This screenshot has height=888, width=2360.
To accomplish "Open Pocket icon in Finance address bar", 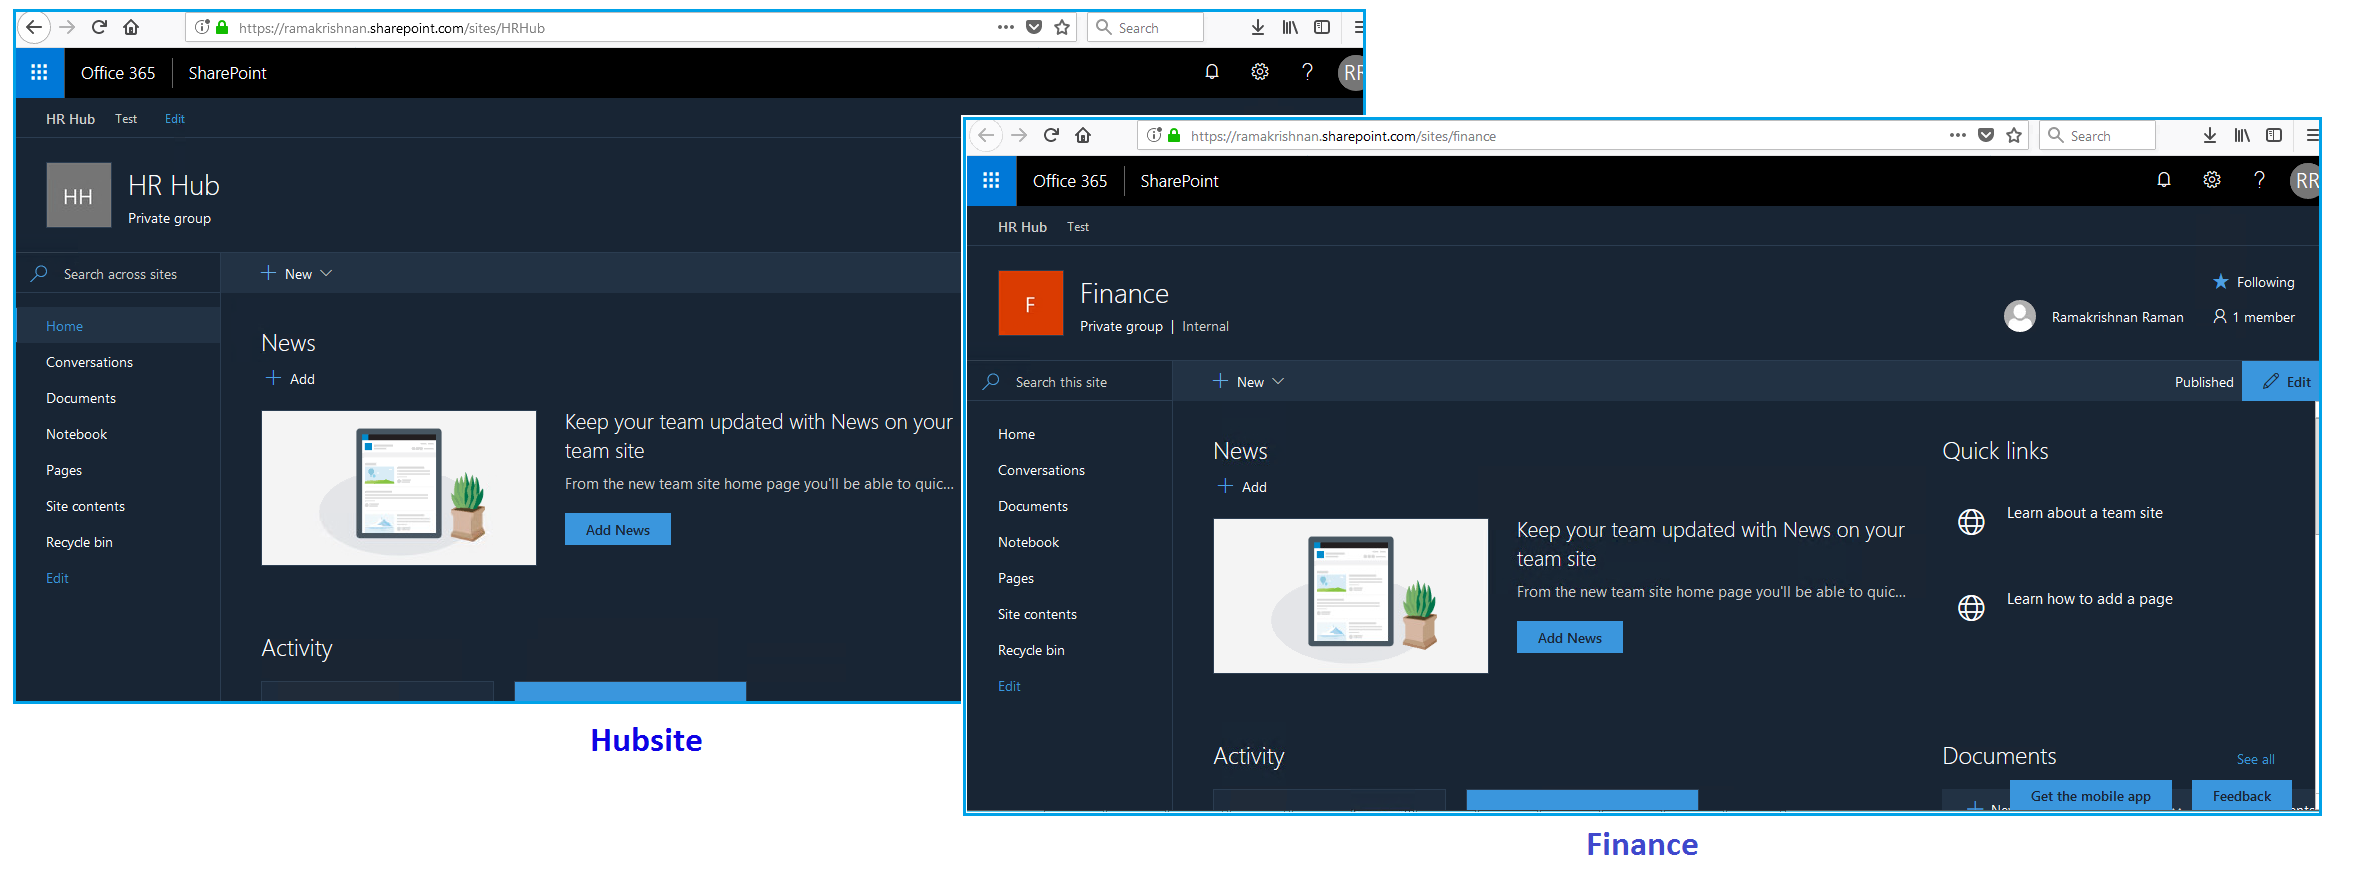I will coord(1986,135).
